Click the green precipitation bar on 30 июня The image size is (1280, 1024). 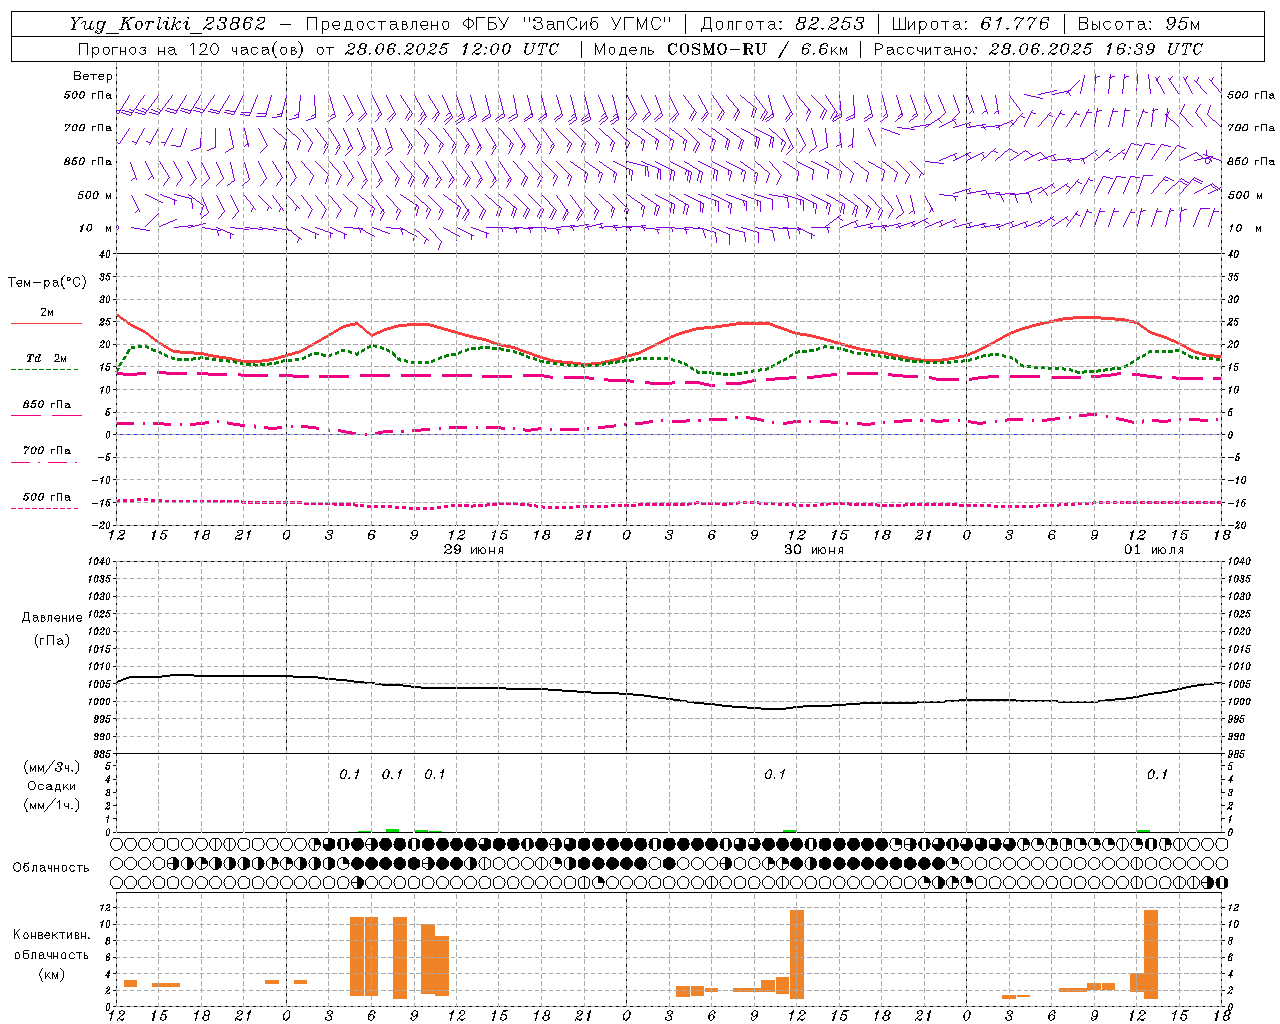click(790, 831)
